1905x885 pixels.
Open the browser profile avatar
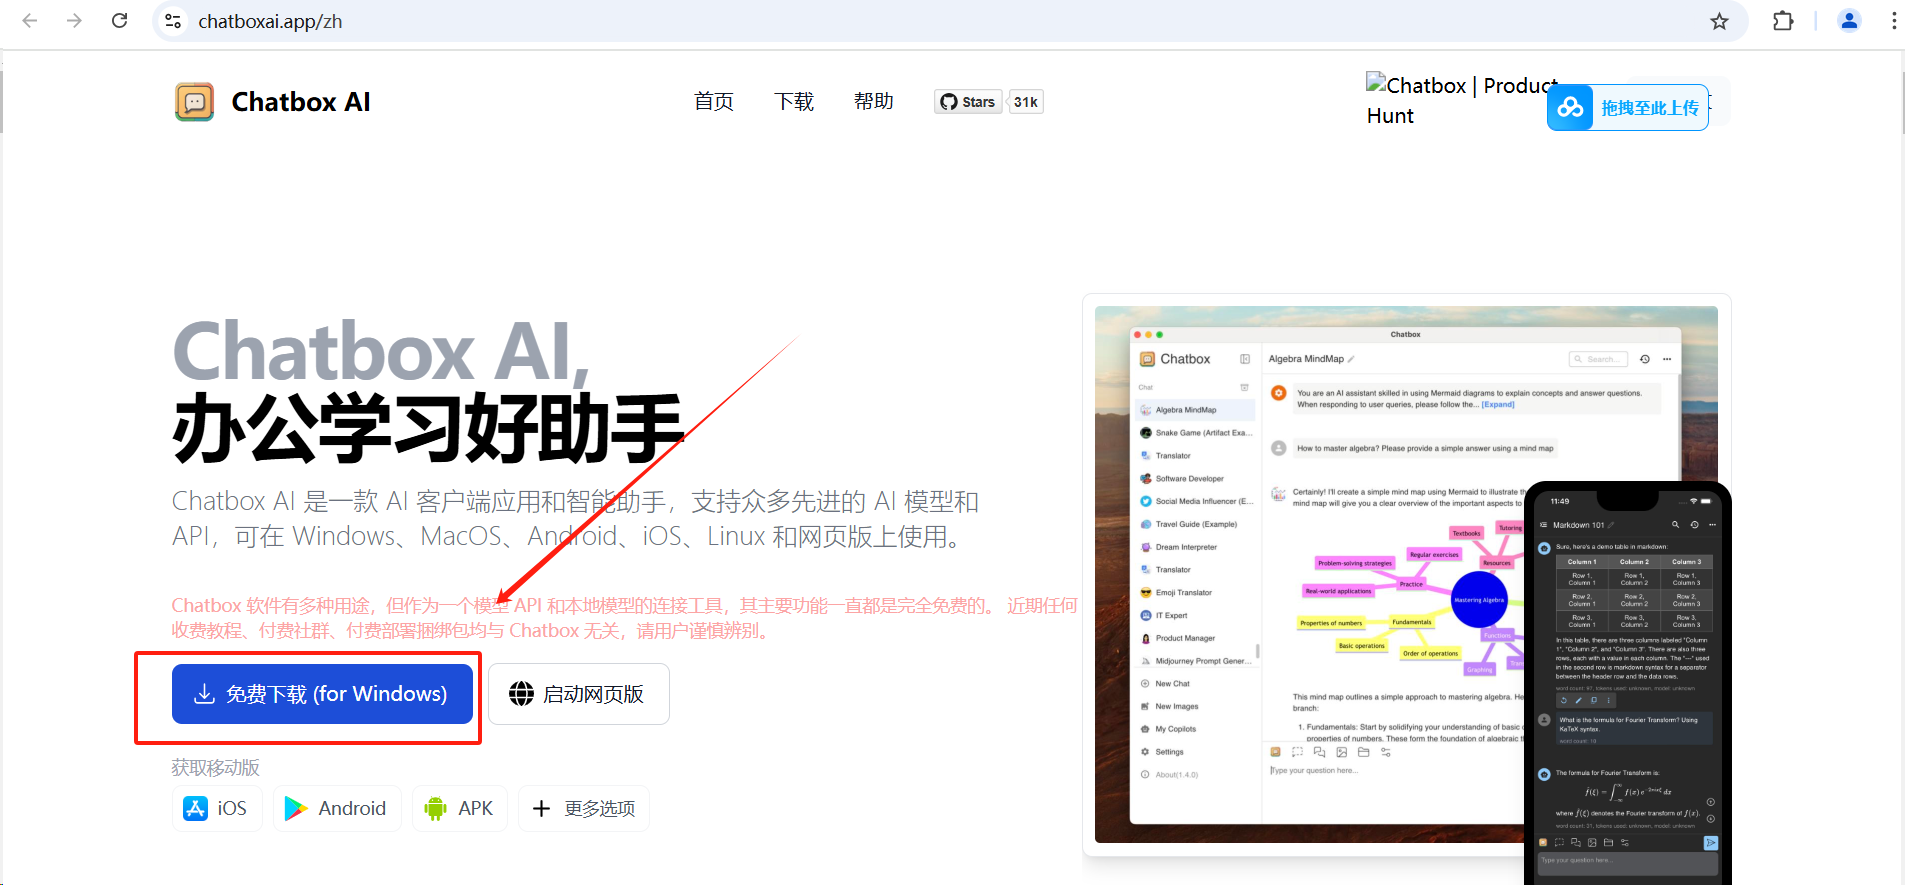(x=1849, y=21)
